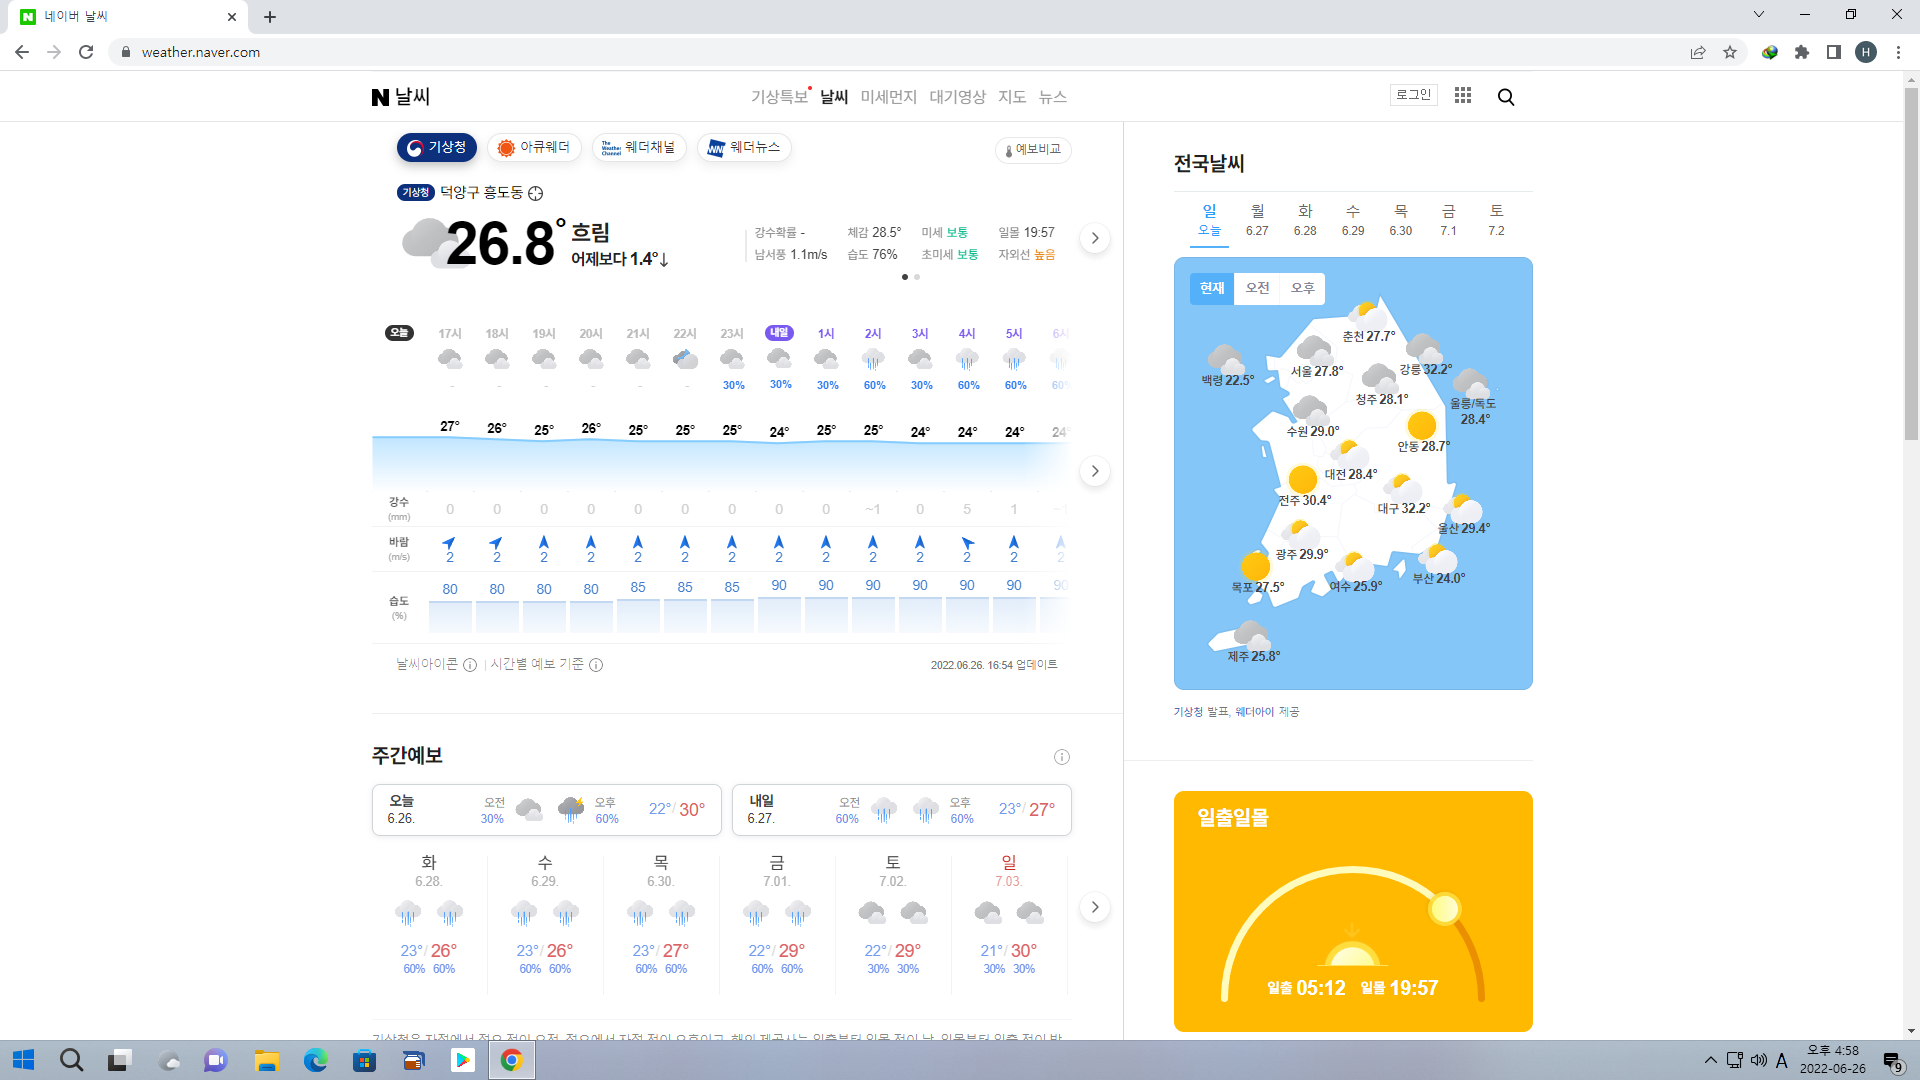This screenshot has height=1080, width=1920.
Task: Click the second pagination dot under current conditions
Action: coord(917,277)
